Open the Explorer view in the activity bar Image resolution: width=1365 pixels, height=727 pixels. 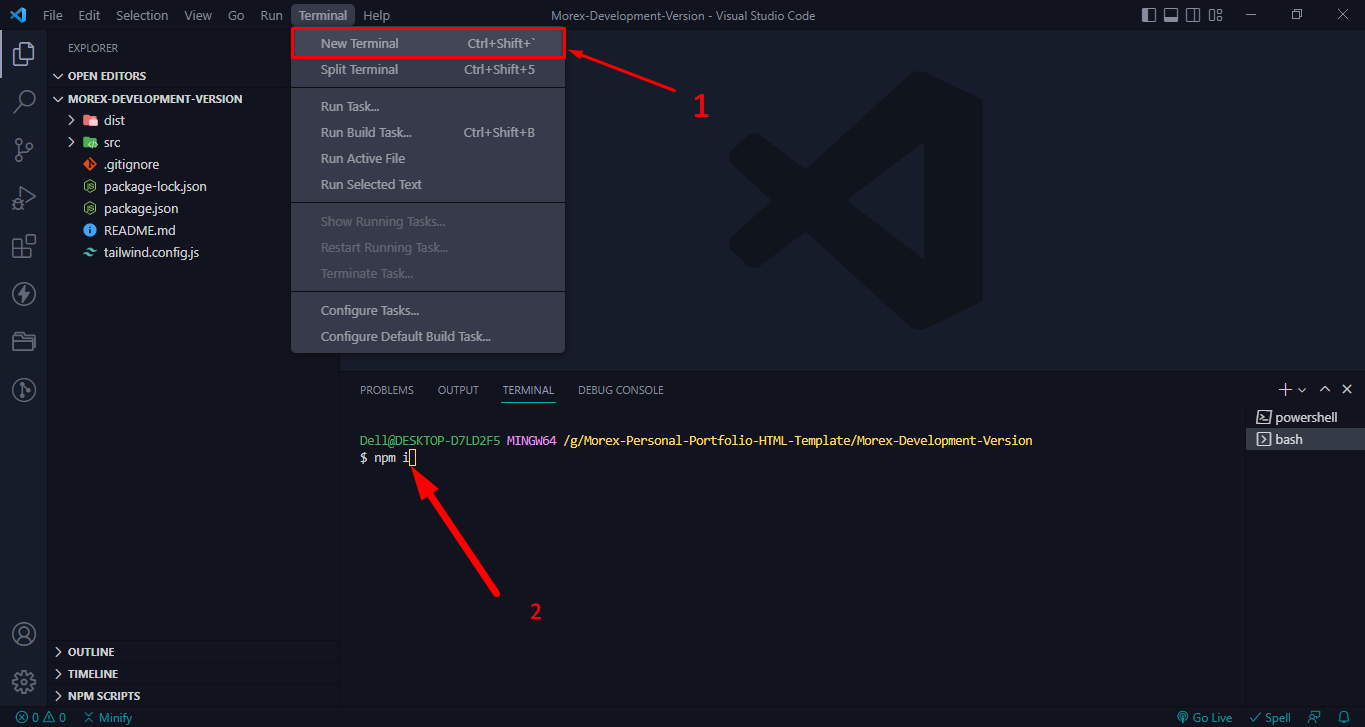point(24,54)
